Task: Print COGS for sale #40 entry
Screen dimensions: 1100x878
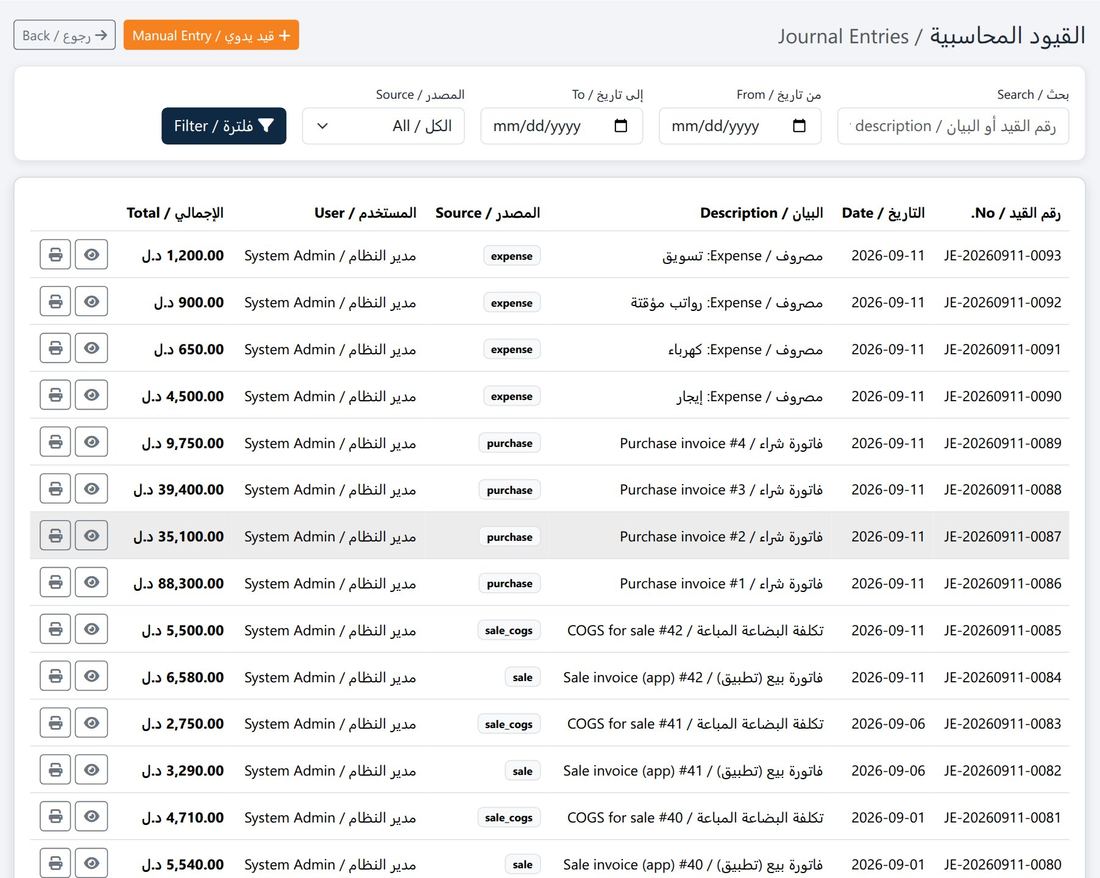Action: pos(55,817)
